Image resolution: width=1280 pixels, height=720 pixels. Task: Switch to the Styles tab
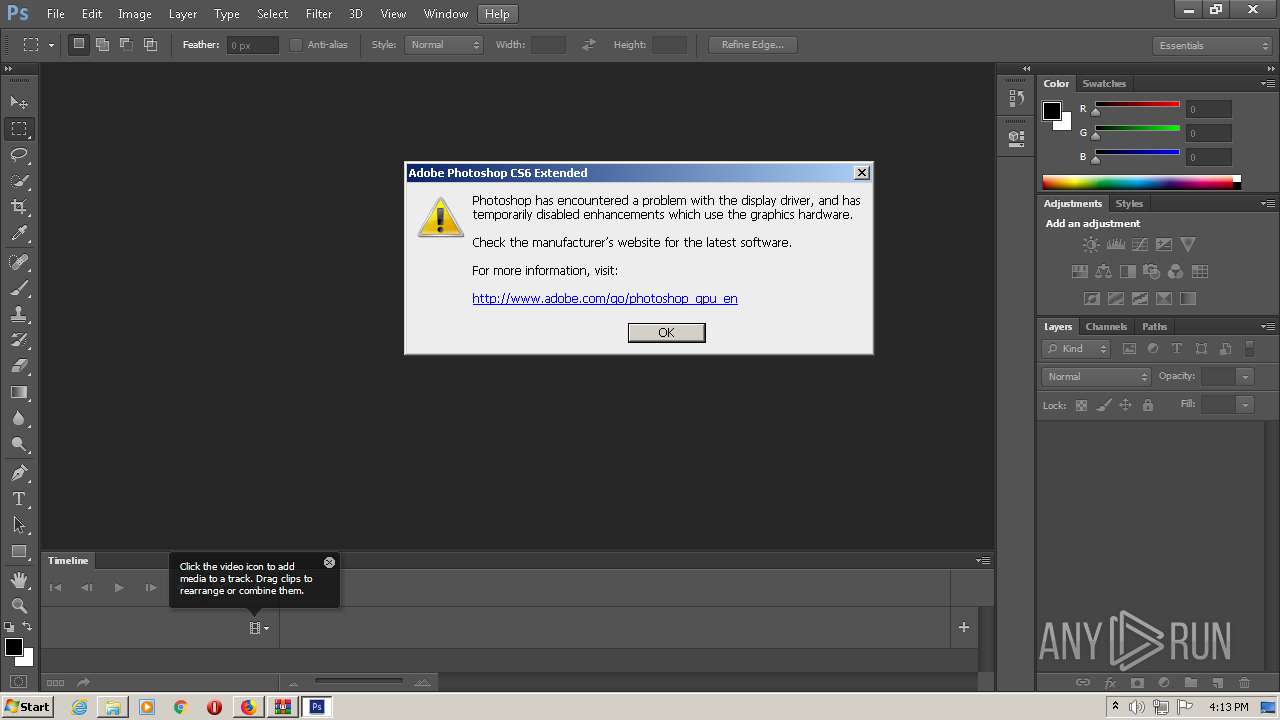(x=1129, y=204)
